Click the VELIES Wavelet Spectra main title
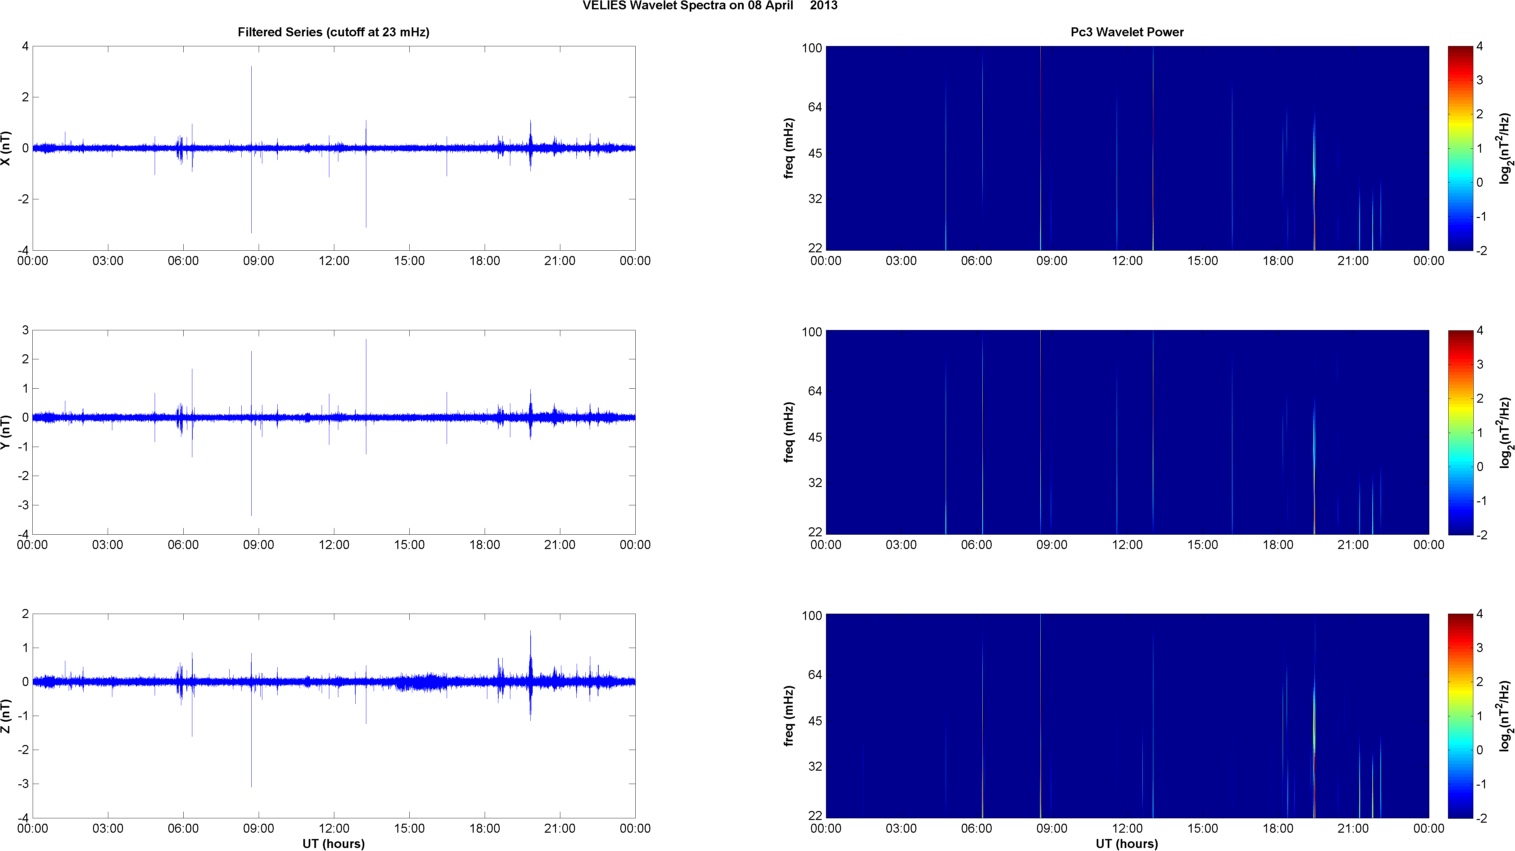 (710, 6)
